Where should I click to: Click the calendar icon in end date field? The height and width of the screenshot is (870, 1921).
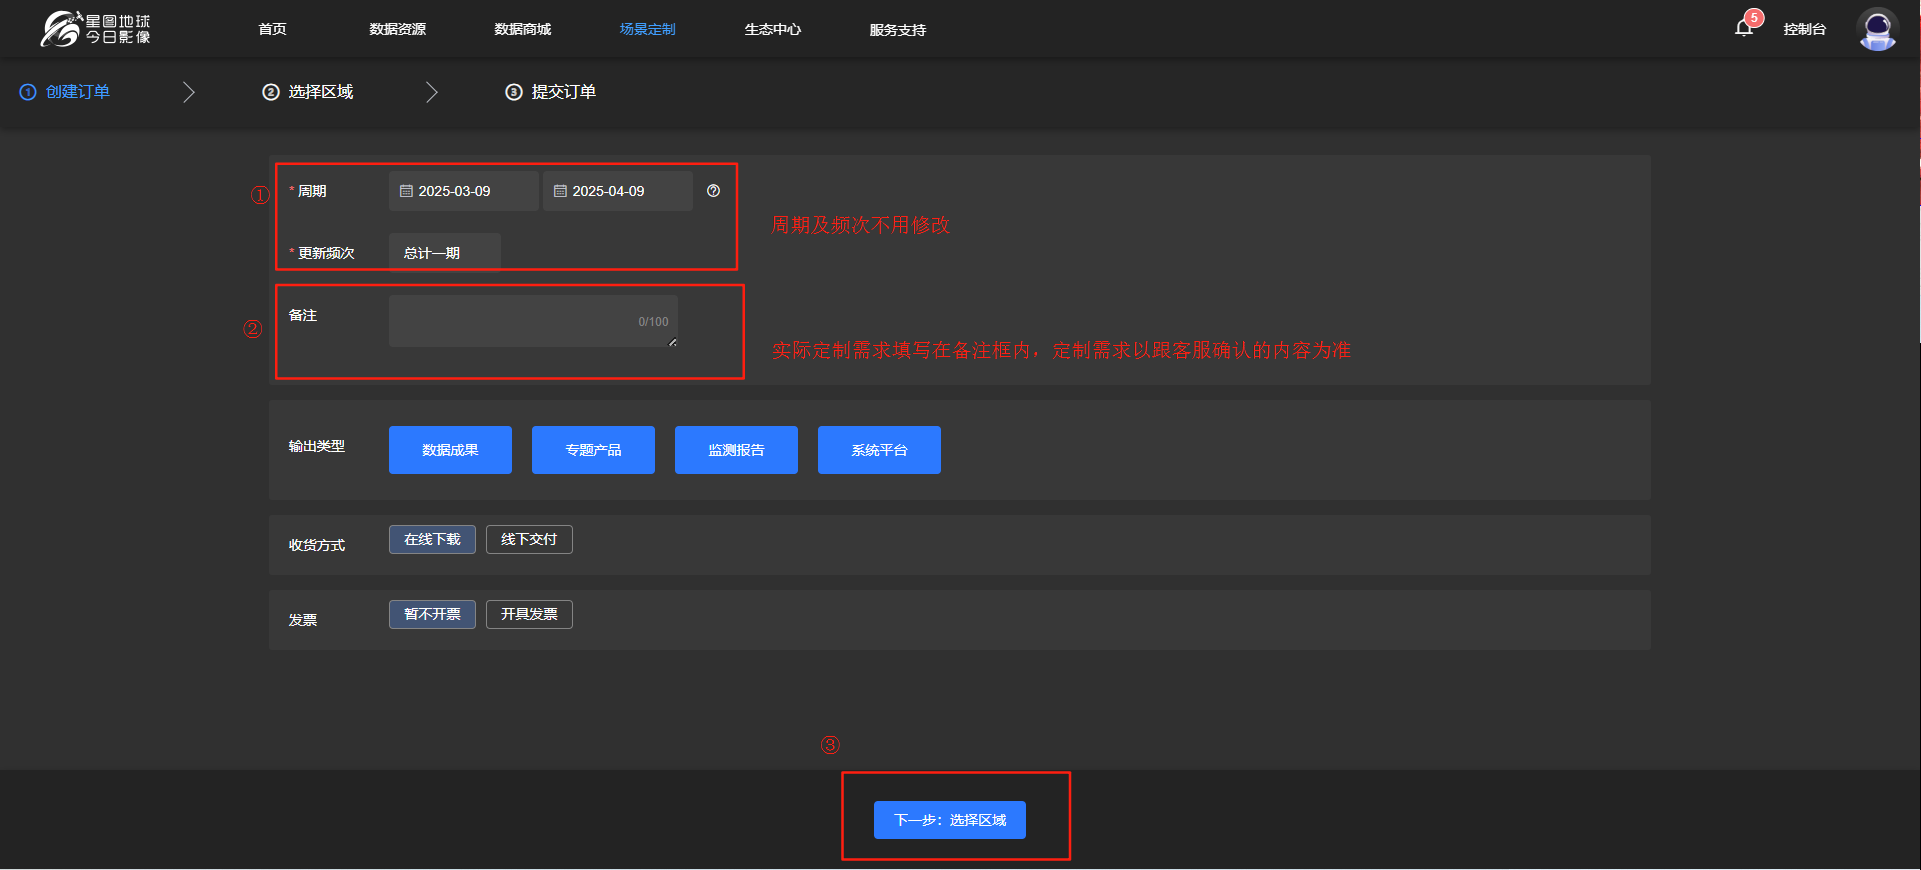(x=560, y=191)
